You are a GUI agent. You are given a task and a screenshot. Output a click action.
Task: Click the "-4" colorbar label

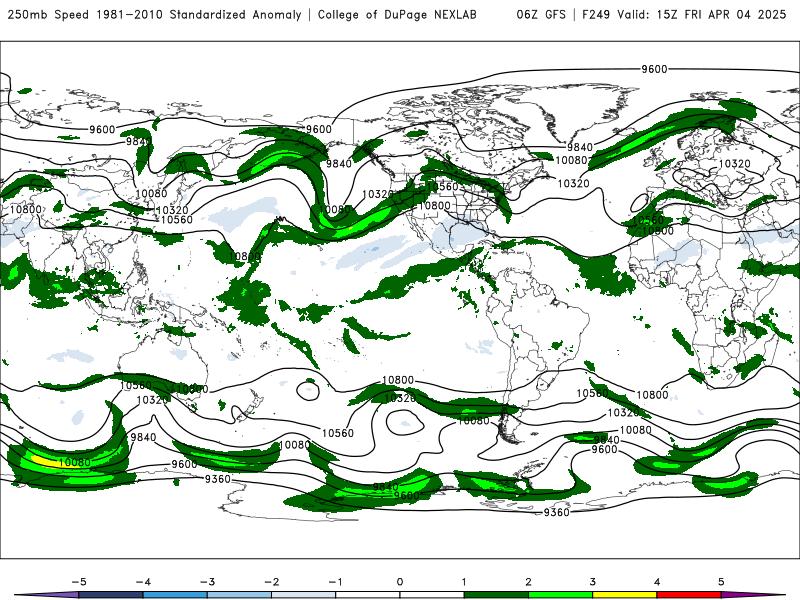pyautogui.click(x=143, y=582)
